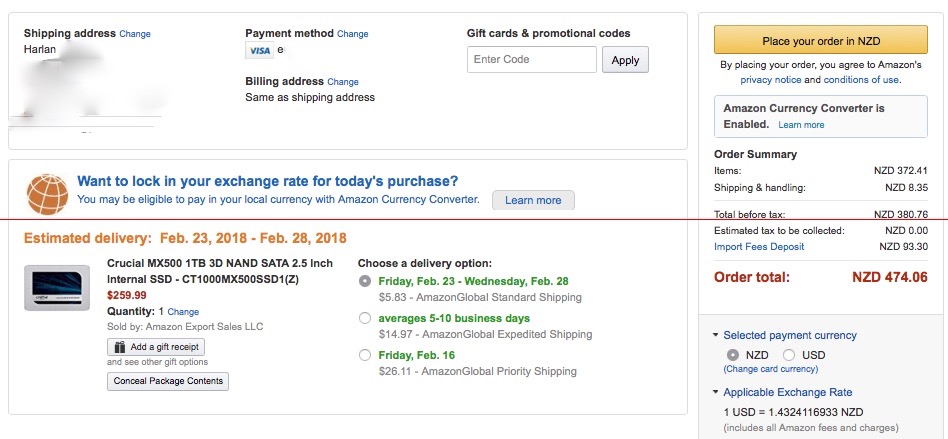Click Place your order in NZD button

tap(820, 40)
